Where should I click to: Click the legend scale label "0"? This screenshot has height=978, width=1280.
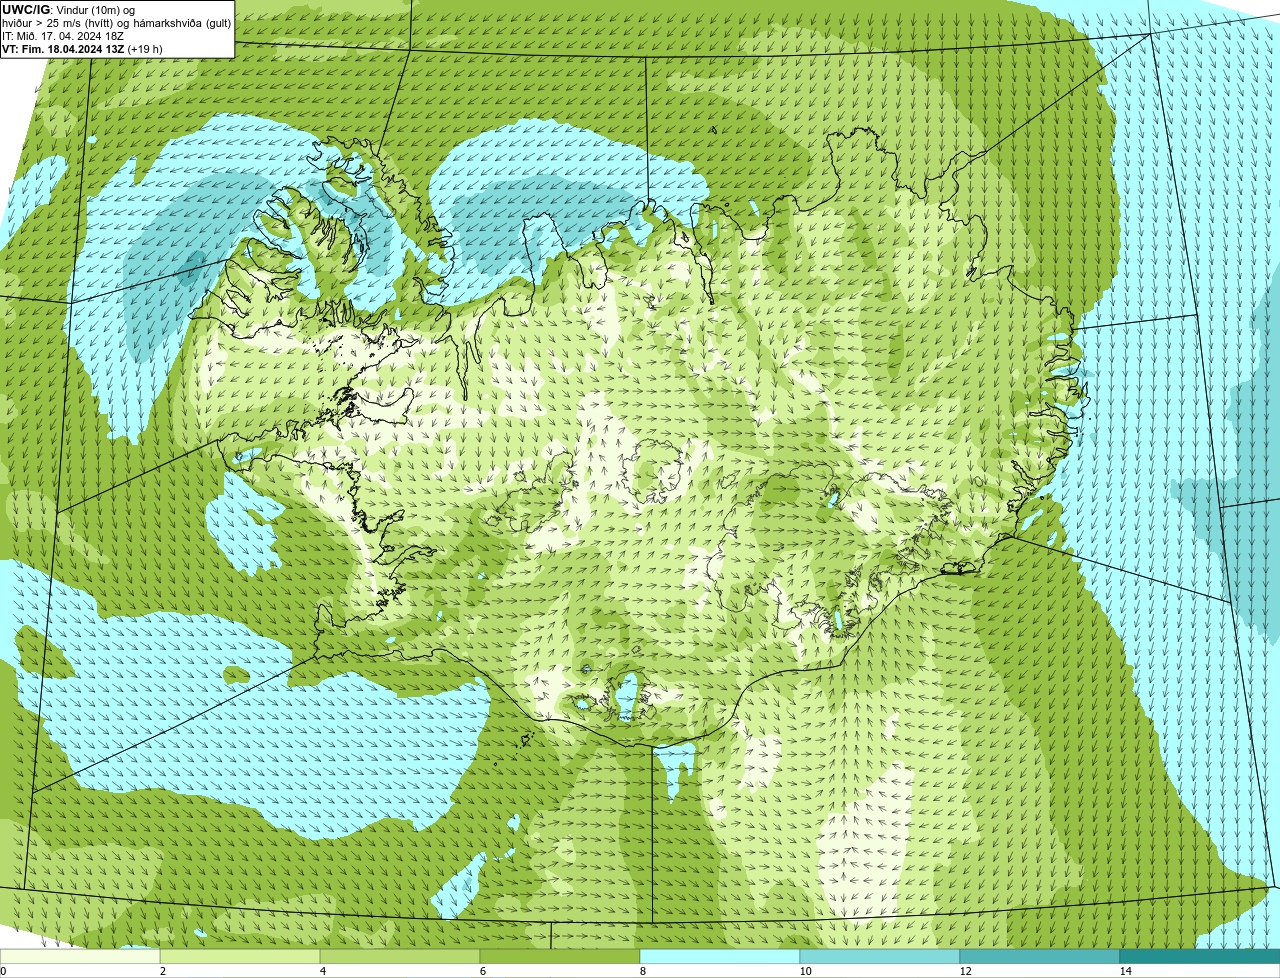coord(3,971)
